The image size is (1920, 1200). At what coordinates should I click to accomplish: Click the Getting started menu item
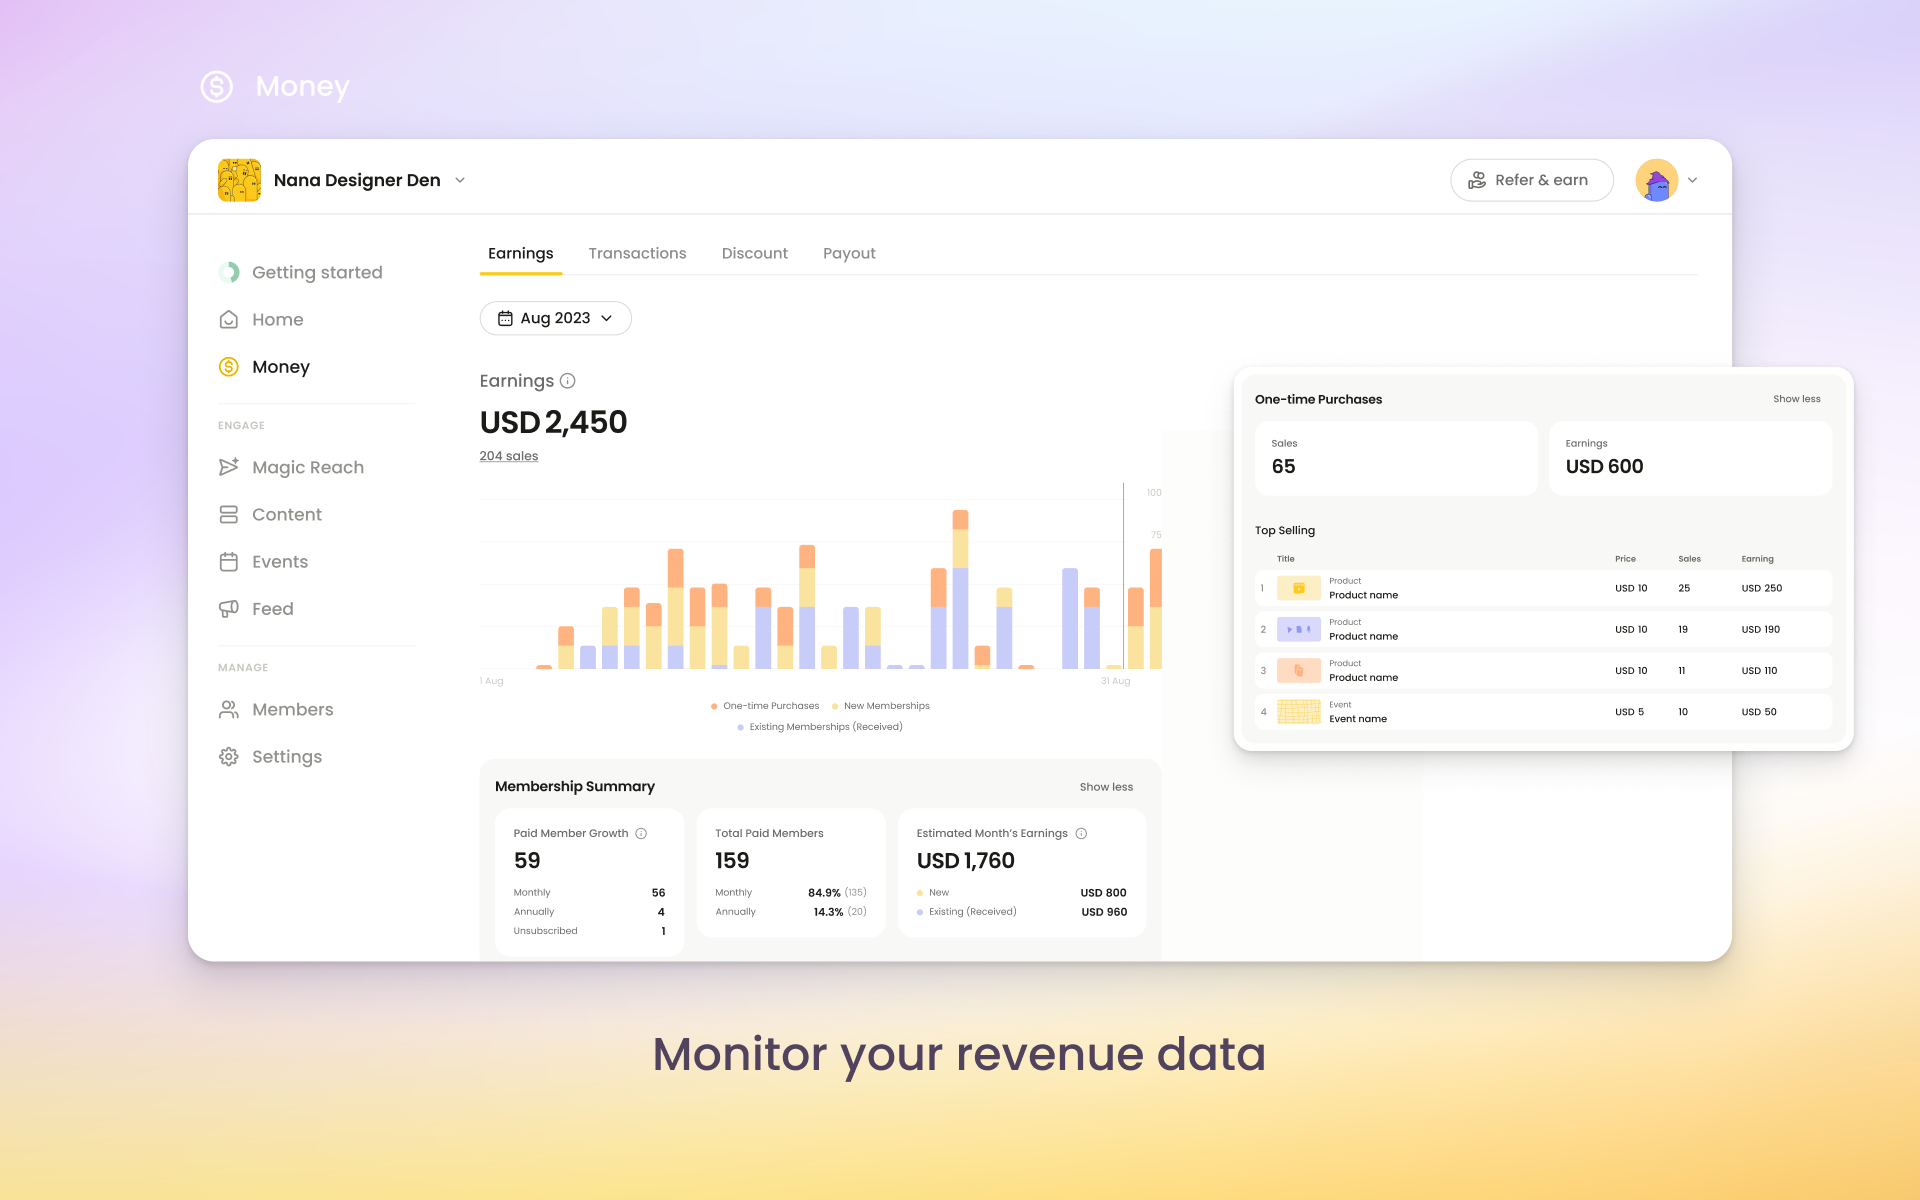pyautogui.click(x=317, y=272)
